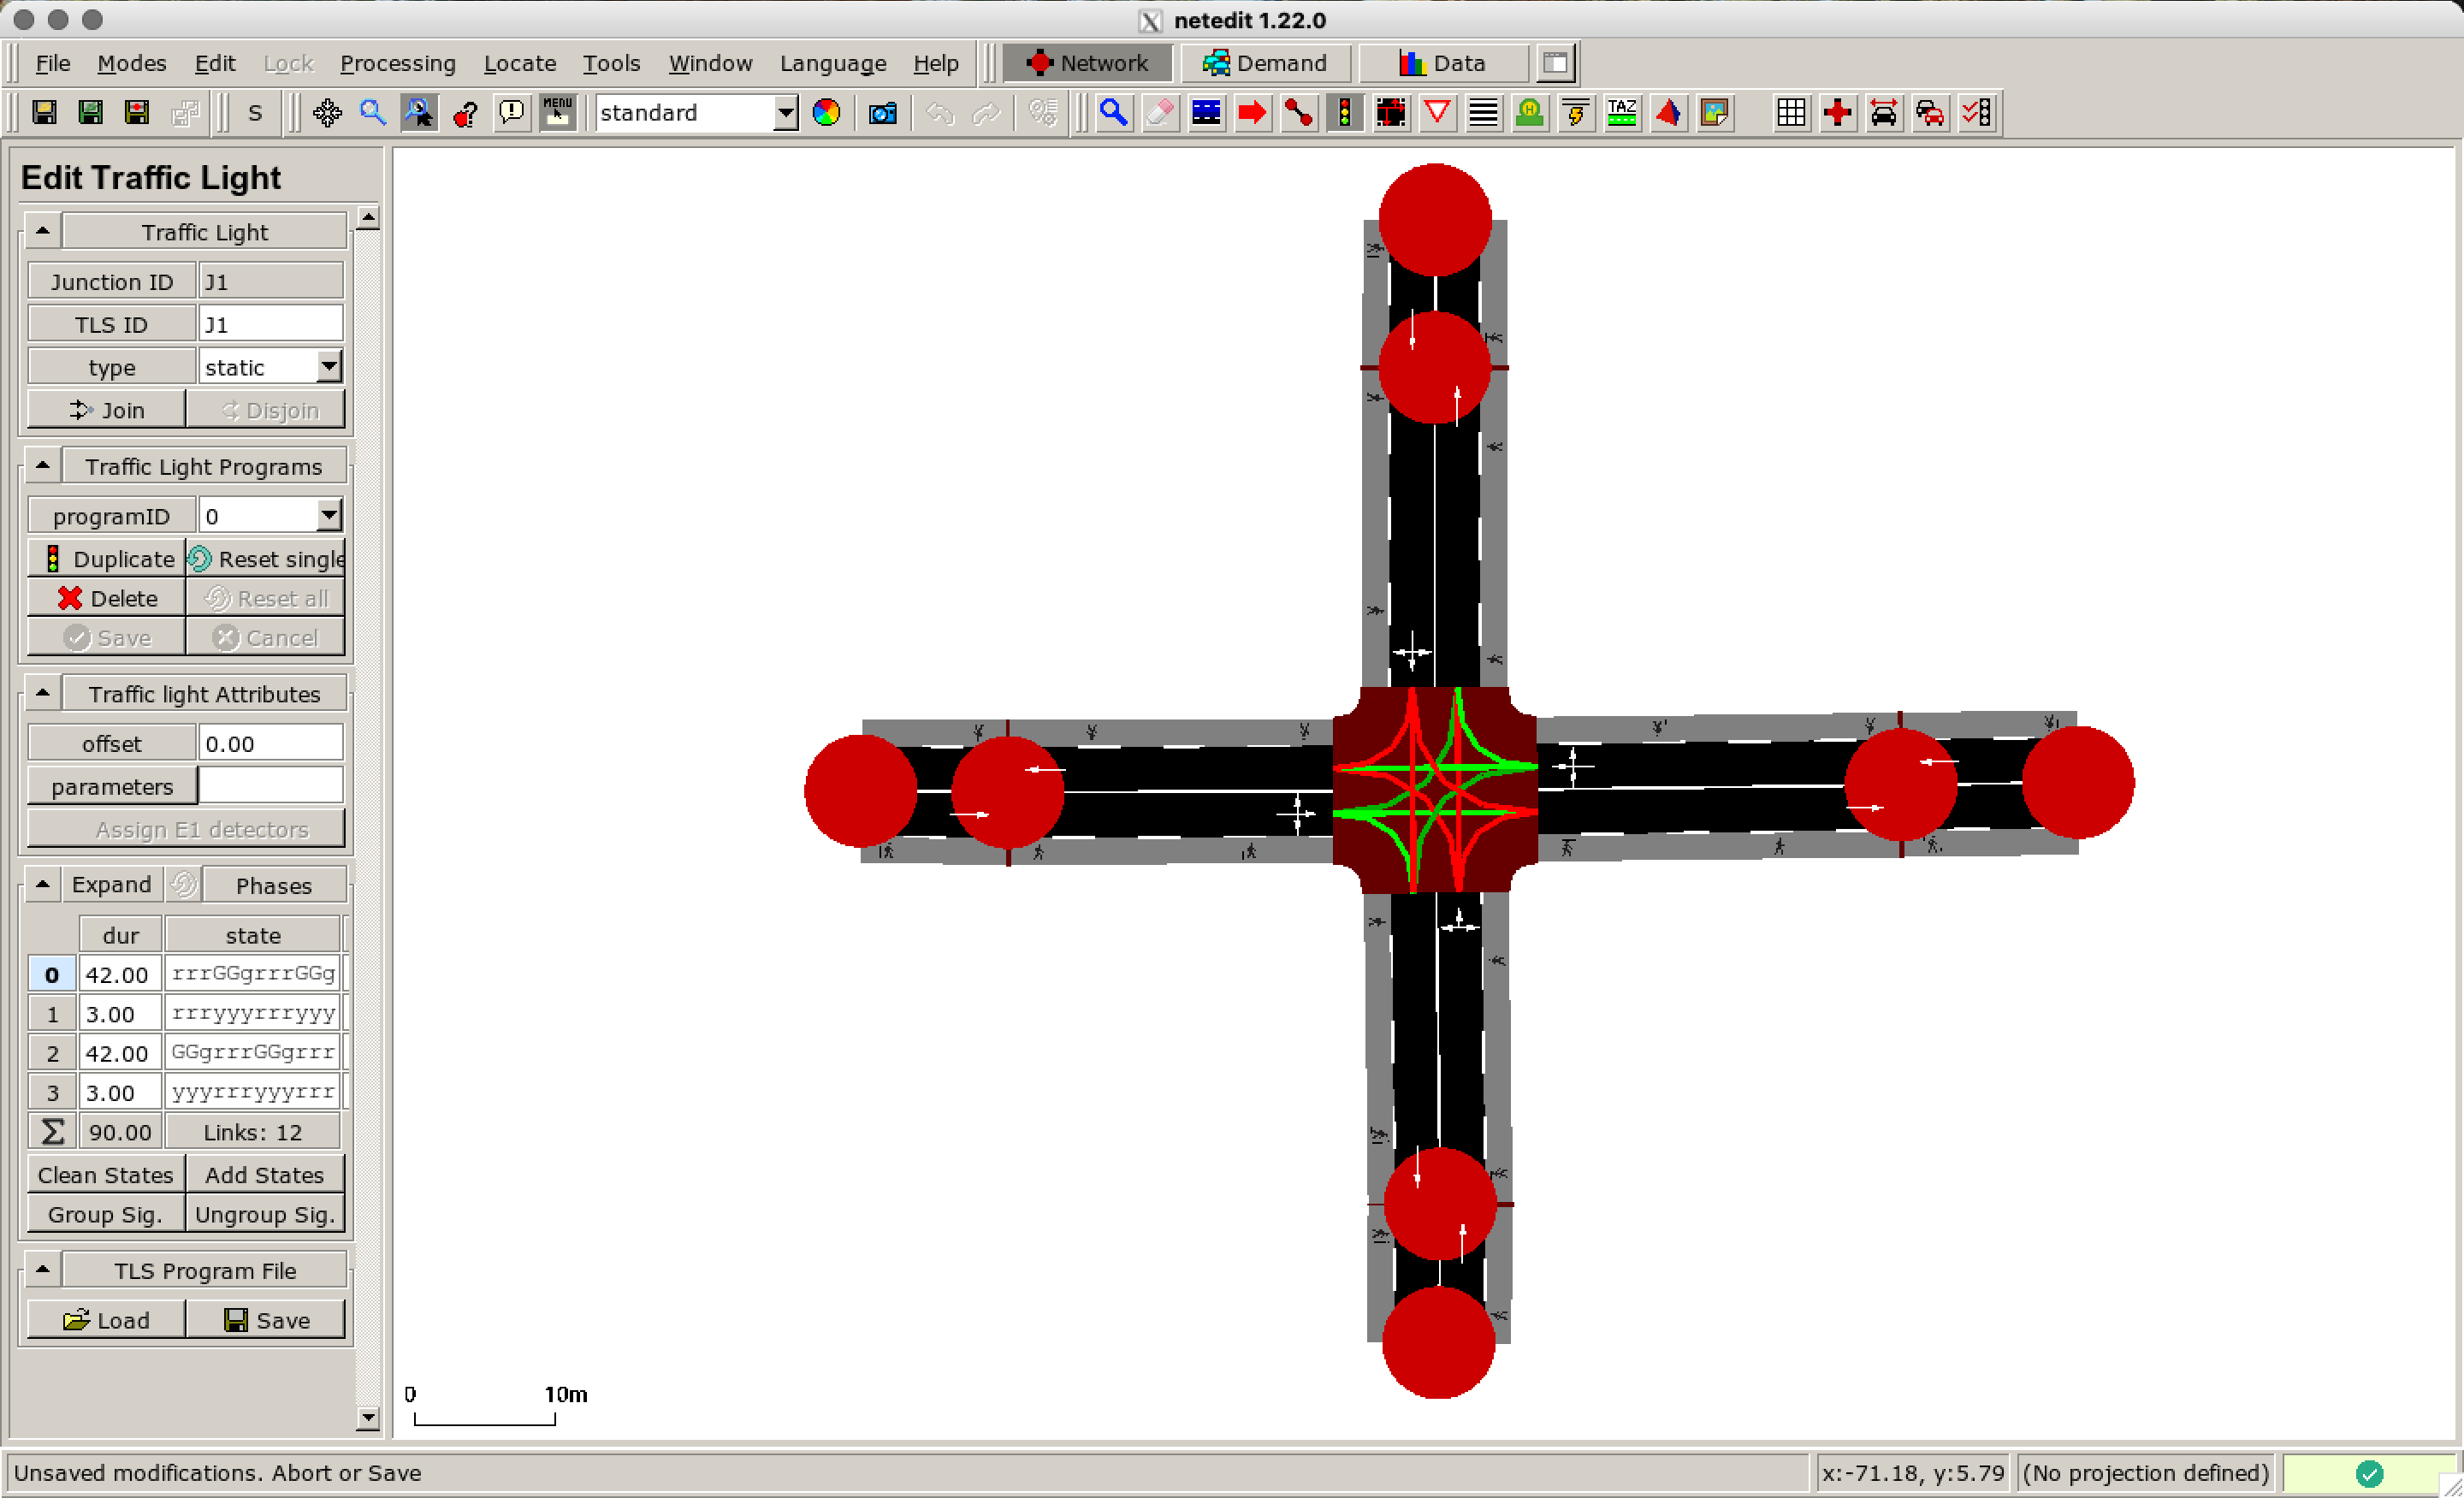
Task: Open TAZ mode with the TAZ icon
Action: [x=1621, y=113]
